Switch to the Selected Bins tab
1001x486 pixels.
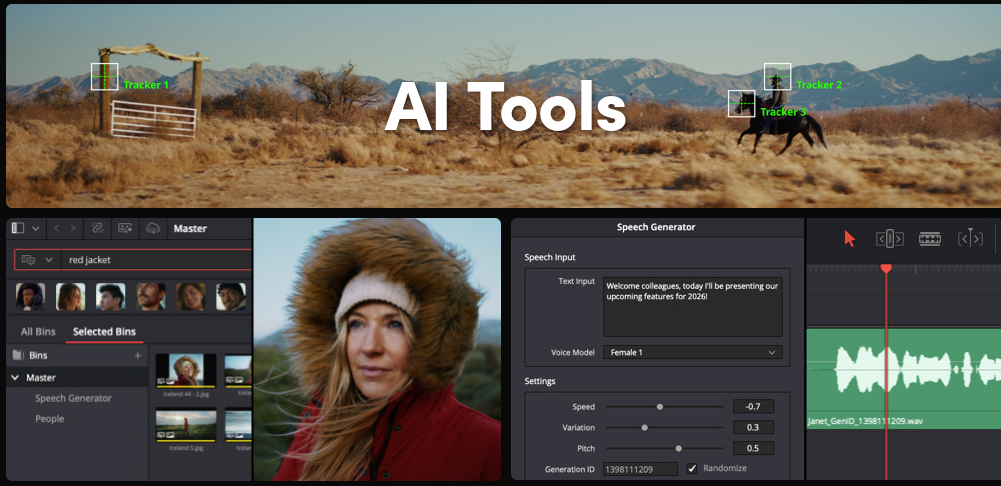tap(104, 331)
